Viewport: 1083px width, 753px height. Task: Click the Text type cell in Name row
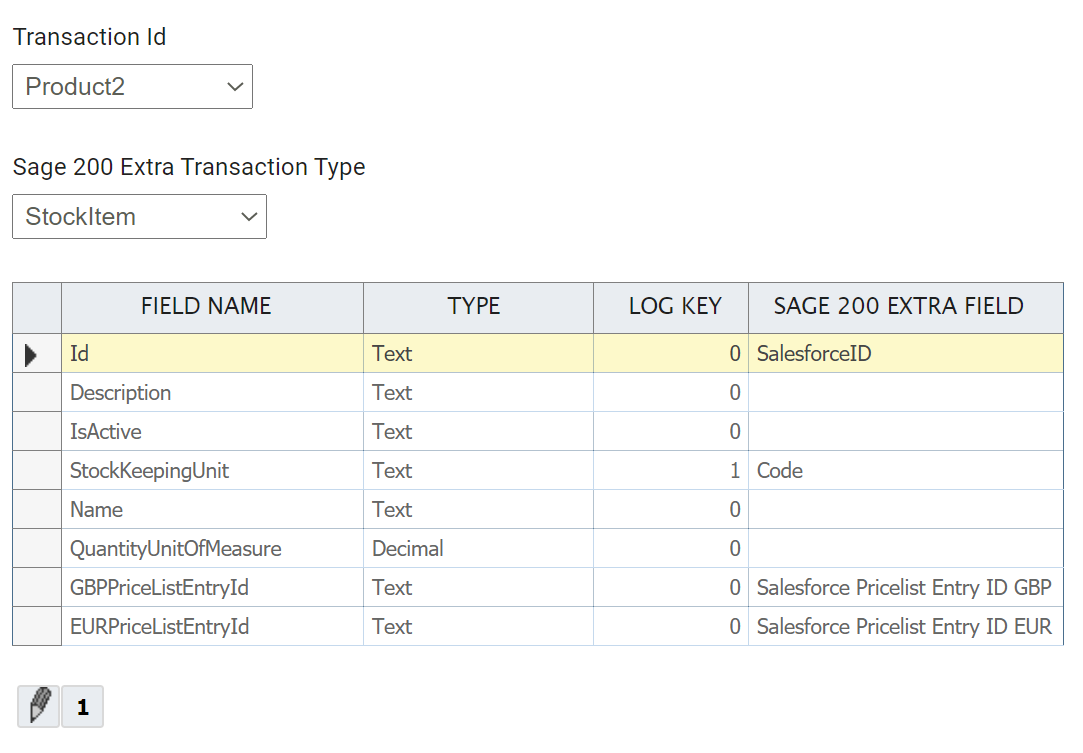tap(478, 510)
